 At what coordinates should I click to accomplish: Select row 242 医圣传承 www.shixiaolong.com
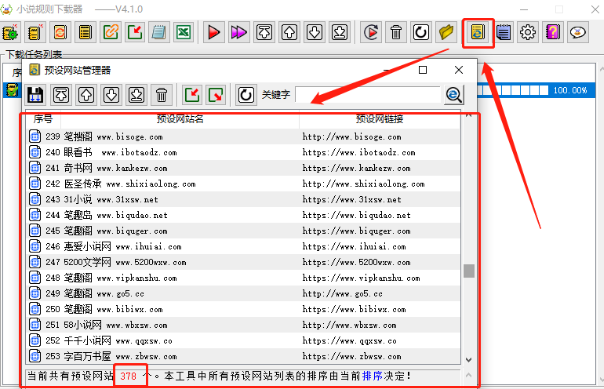pyautogui.click(x=243, y=184)
